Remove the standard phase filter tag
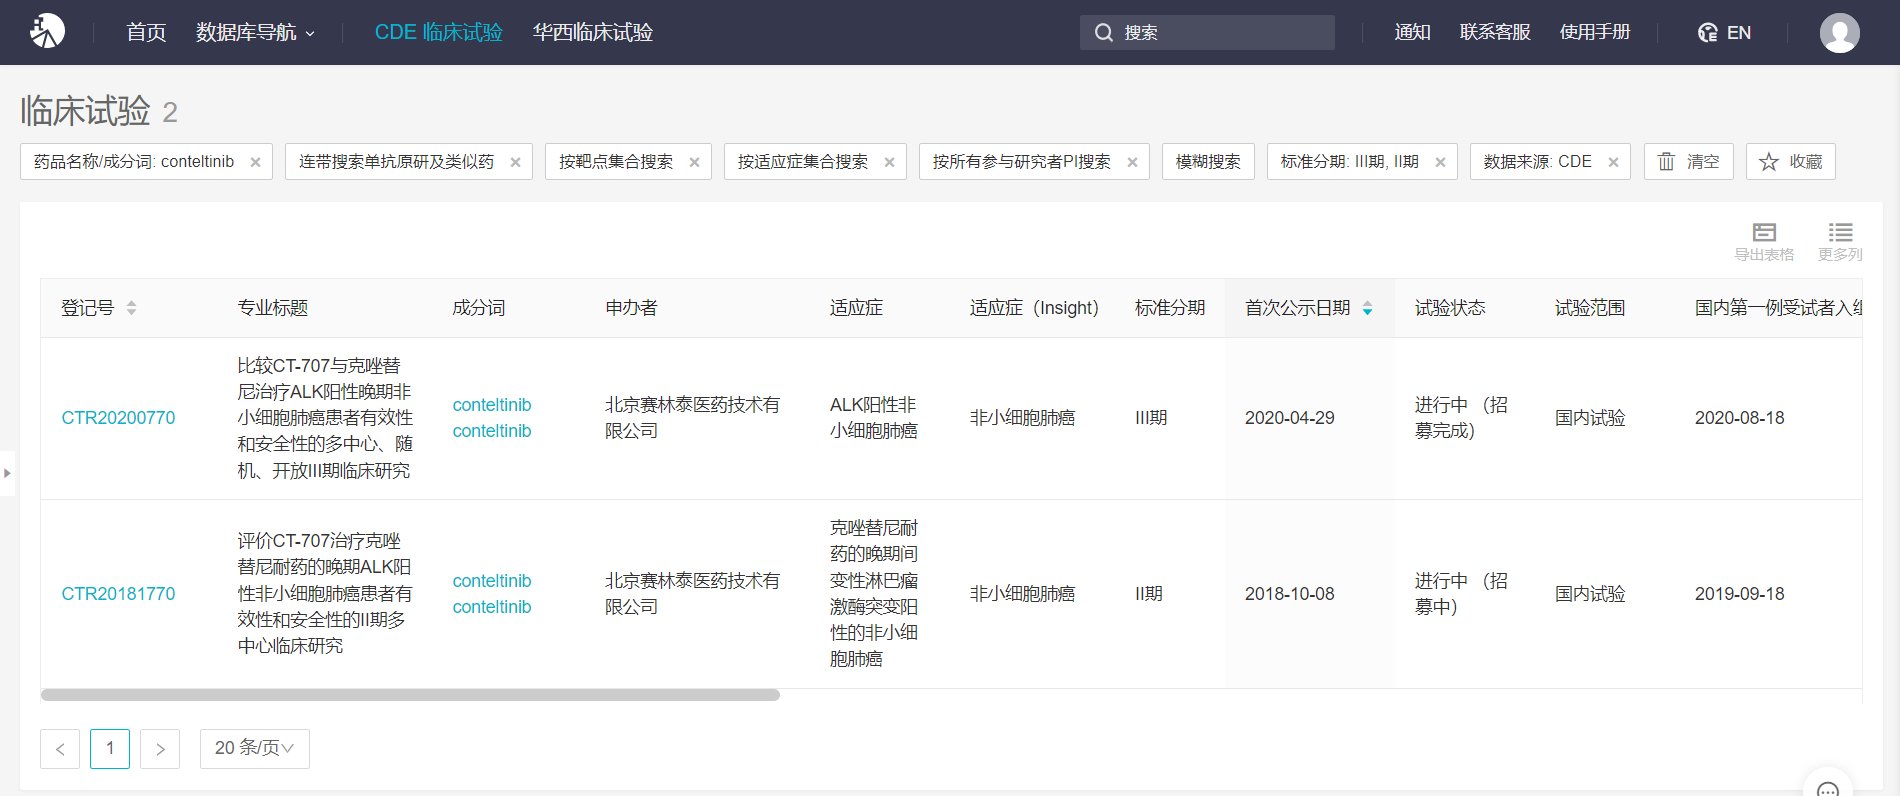The image size is (1900, 796). (x=1440, y=163)
